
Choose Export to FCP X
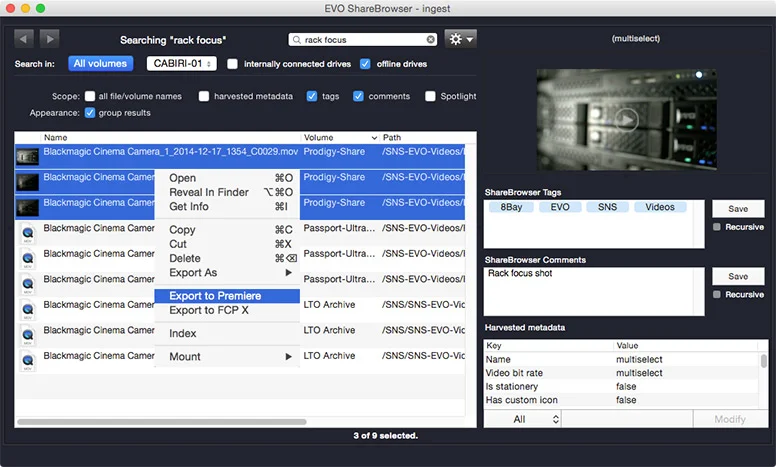(227, 310)
